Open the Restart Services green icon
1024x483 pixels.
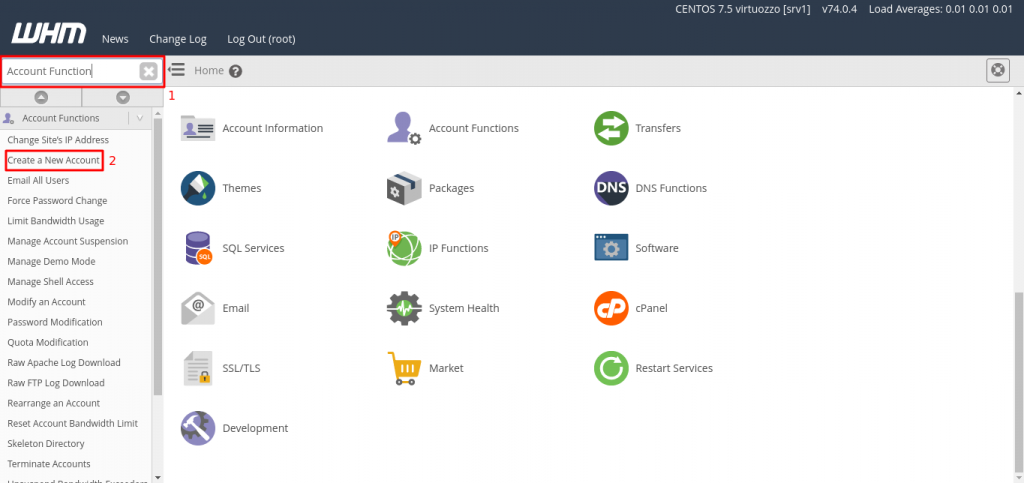click(611, 369)
